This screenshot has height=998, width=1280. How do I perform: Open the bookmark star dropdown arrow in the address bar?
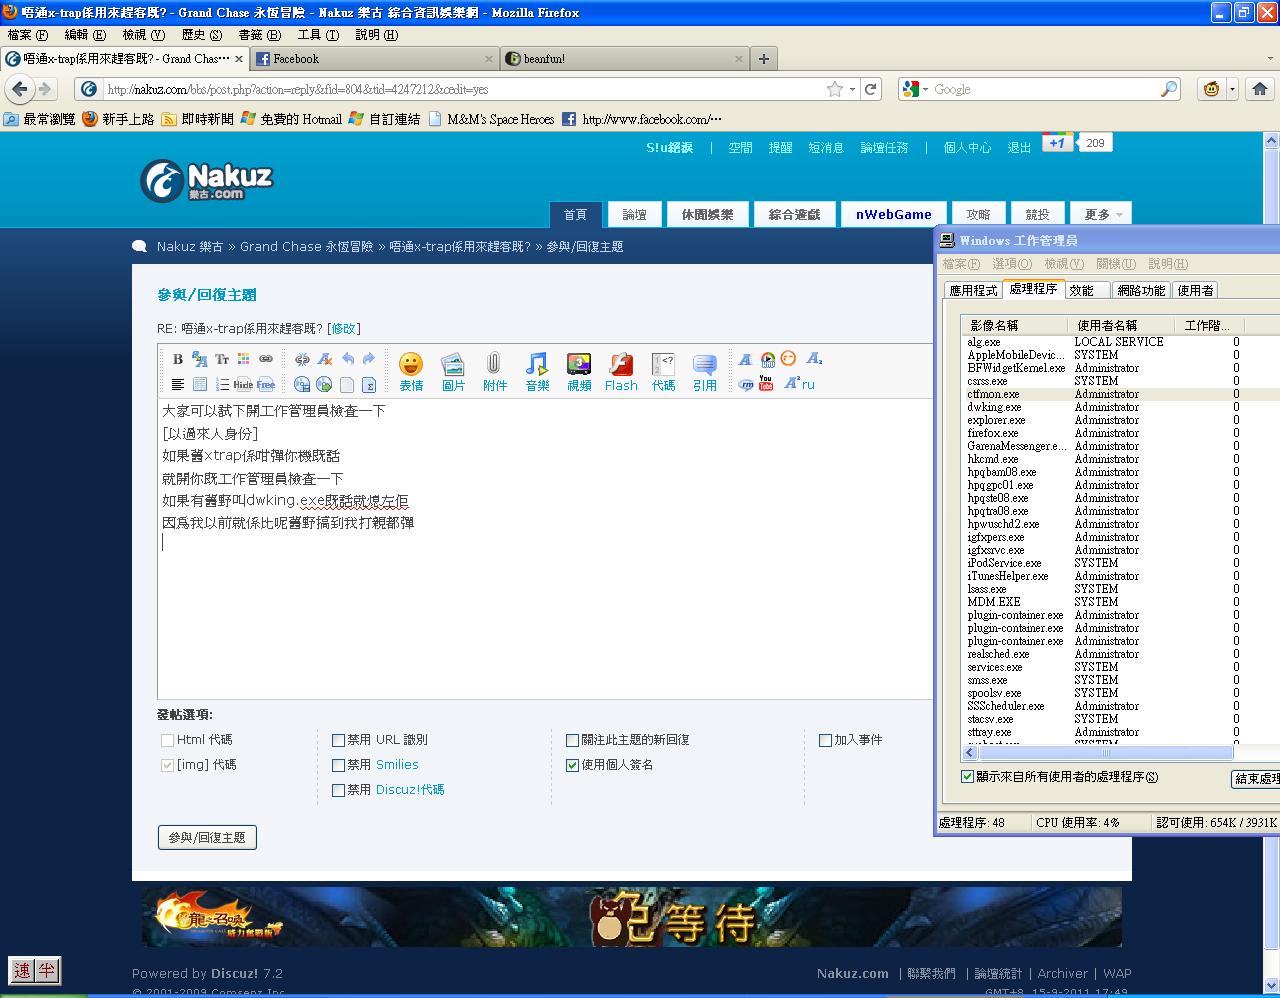tap(852, 89)
